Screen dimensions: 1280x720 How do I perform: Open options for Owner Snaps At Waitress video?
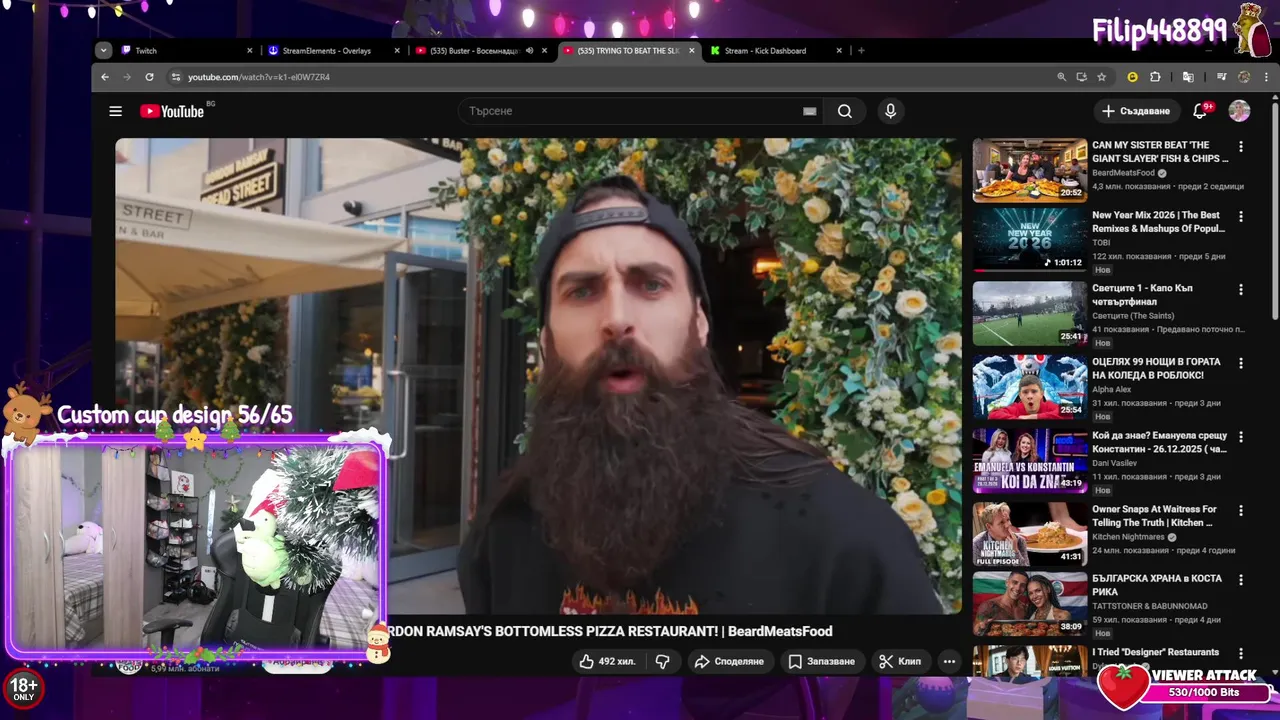(x=1241, y=510)
